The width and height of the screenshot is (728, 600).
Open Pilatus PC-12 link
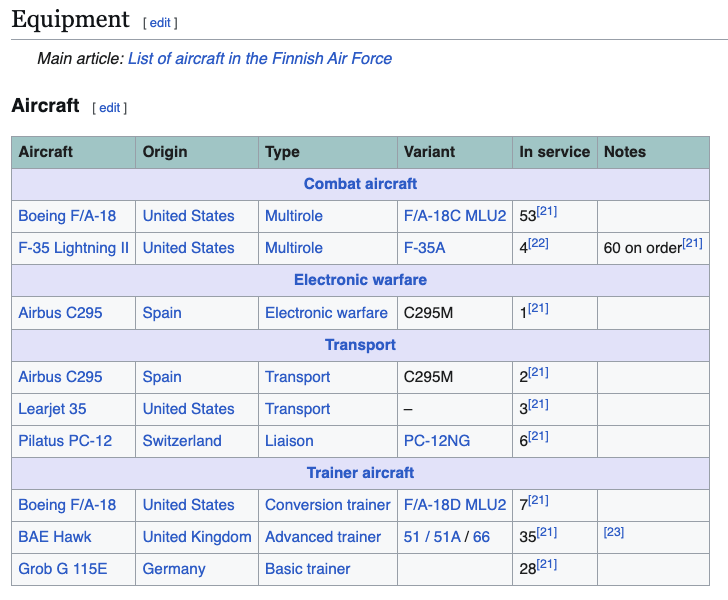coord(65,441)
